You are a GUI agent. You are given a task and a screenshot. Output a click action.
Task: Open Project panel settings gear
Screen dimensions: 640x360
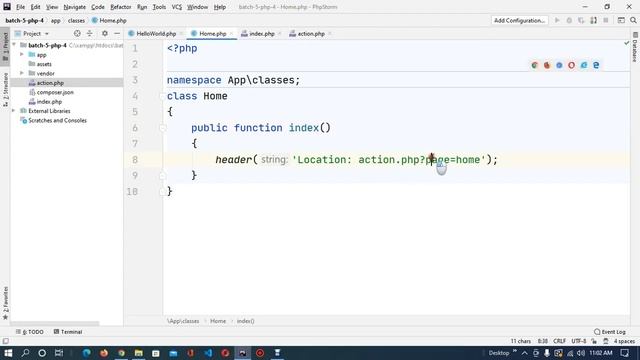[x=105, y=33]
